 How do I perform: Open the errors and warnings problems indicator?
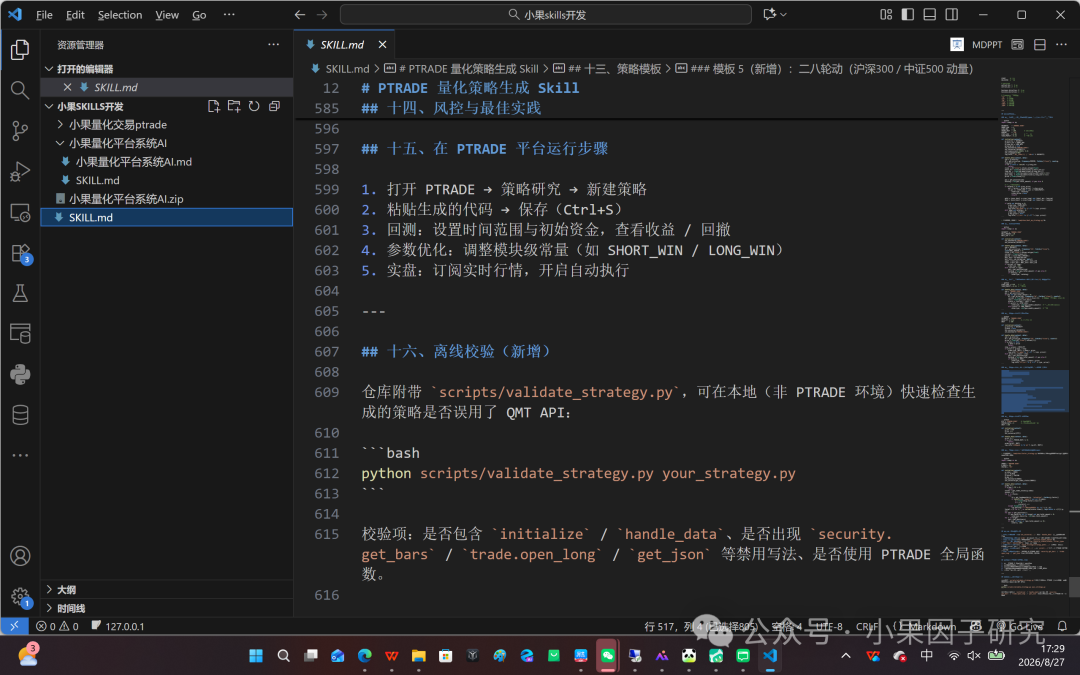coord(57,626)
